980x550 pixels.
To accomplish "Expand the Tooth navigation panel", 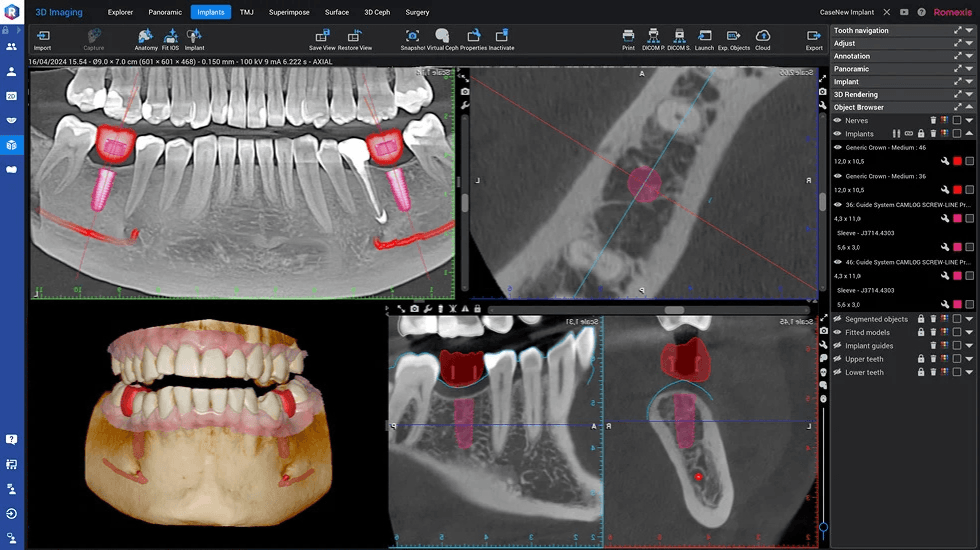I will 969,30.
